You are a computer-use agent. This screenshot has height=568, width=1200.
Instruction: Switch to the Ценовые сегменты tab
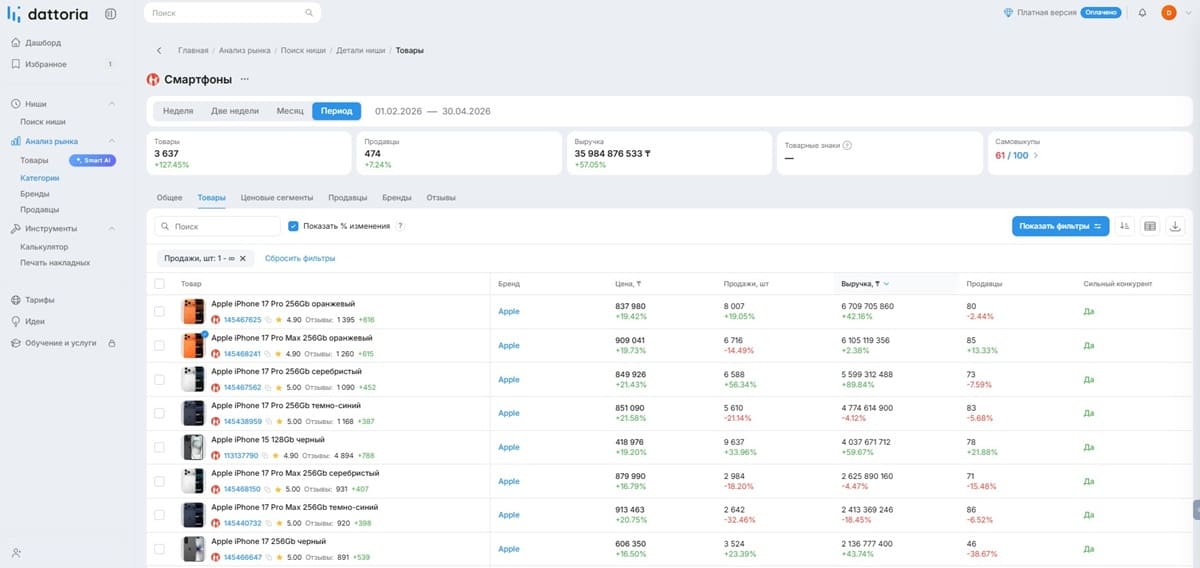tap(277, 198)
